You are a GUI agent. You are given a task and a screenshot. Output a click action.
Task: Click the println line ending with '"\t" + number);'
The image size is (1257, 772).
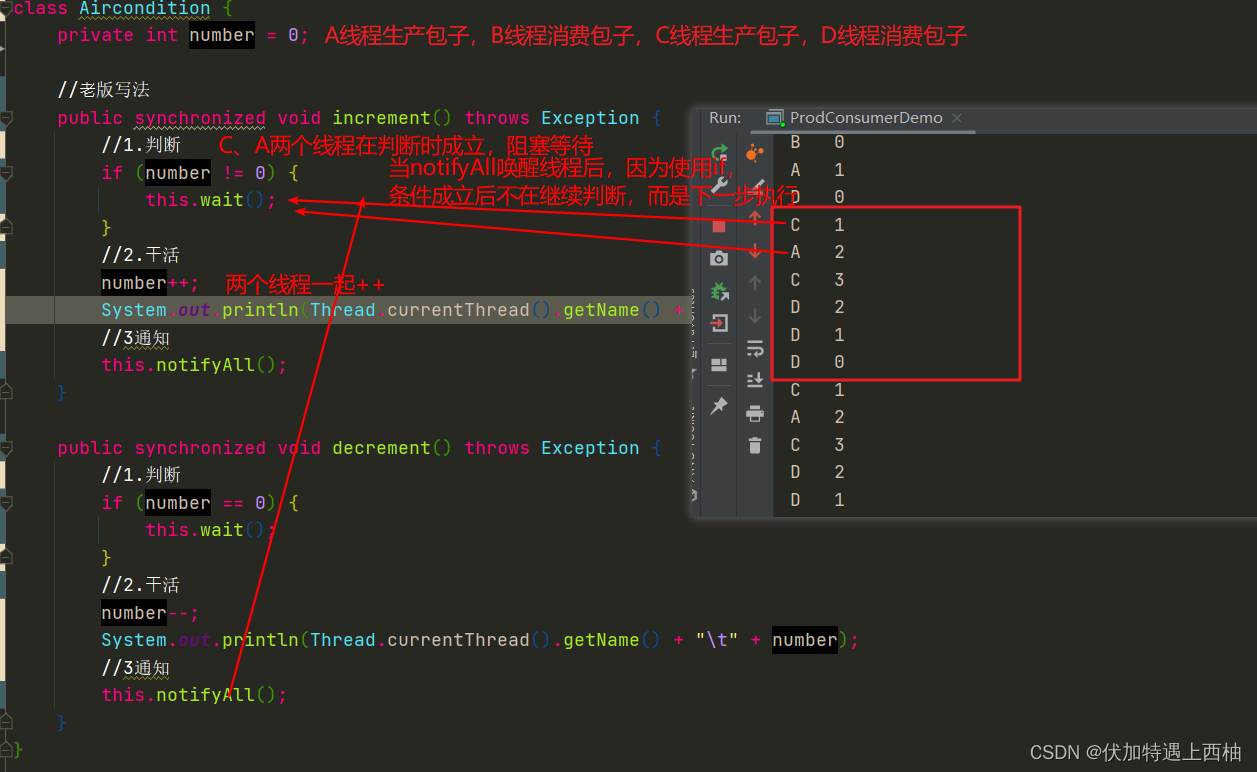[x=480, y=640]
